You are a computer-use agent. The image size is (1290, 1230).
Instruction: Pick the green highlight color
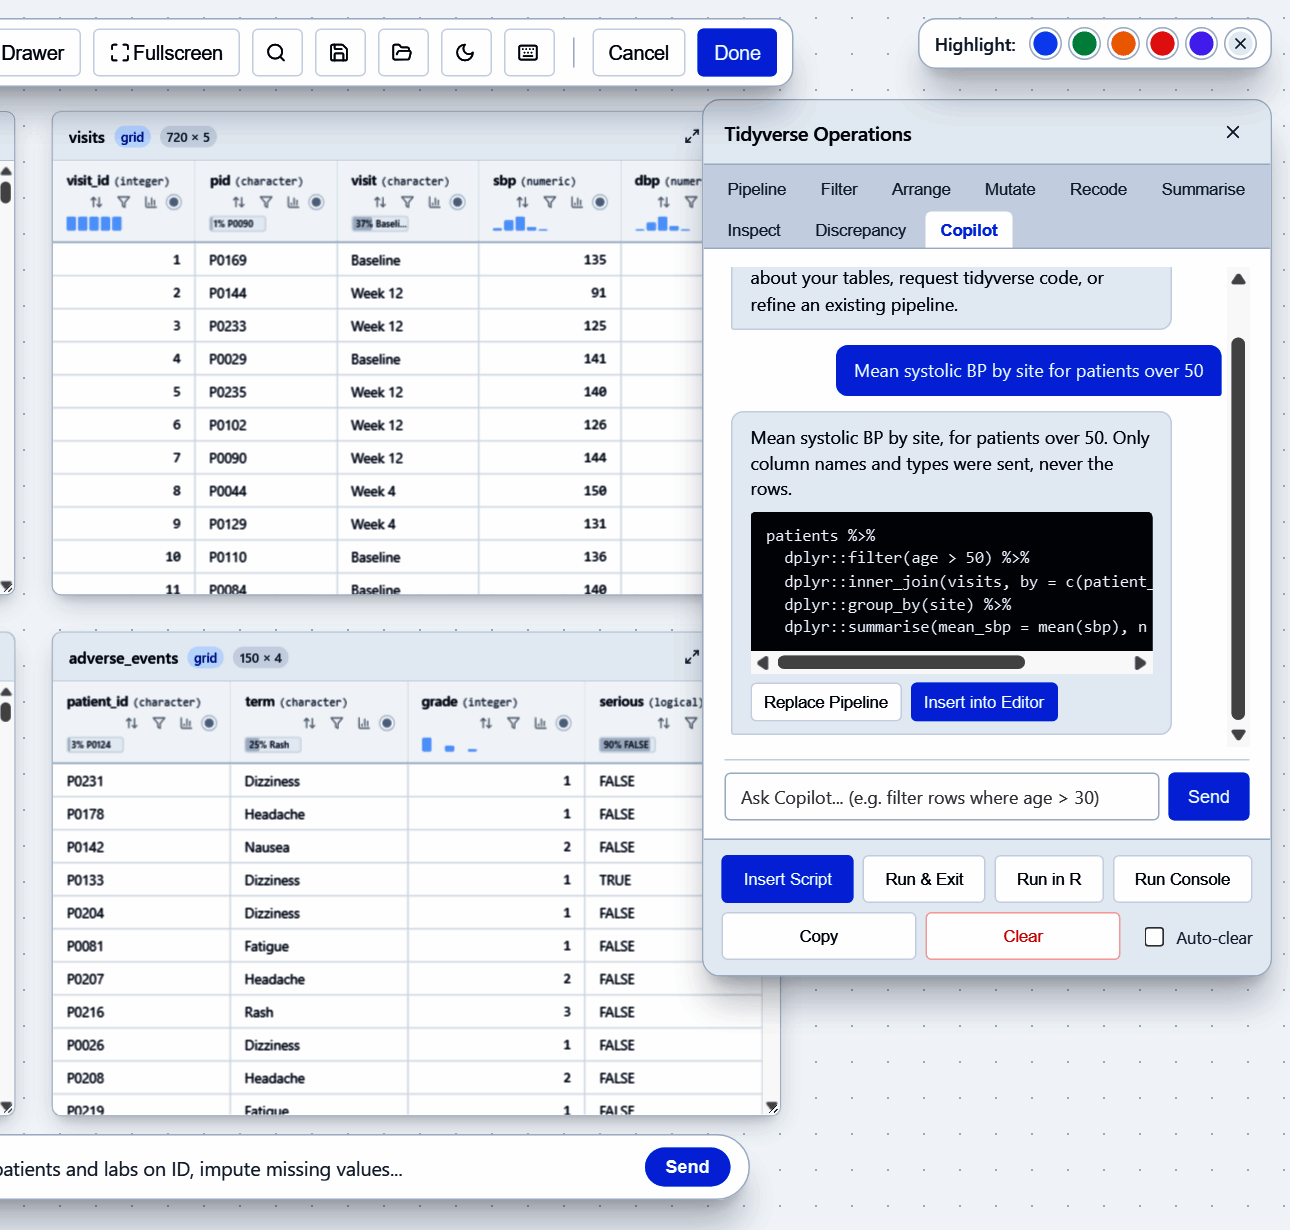pyautogui.click(x=1084, y=44)
